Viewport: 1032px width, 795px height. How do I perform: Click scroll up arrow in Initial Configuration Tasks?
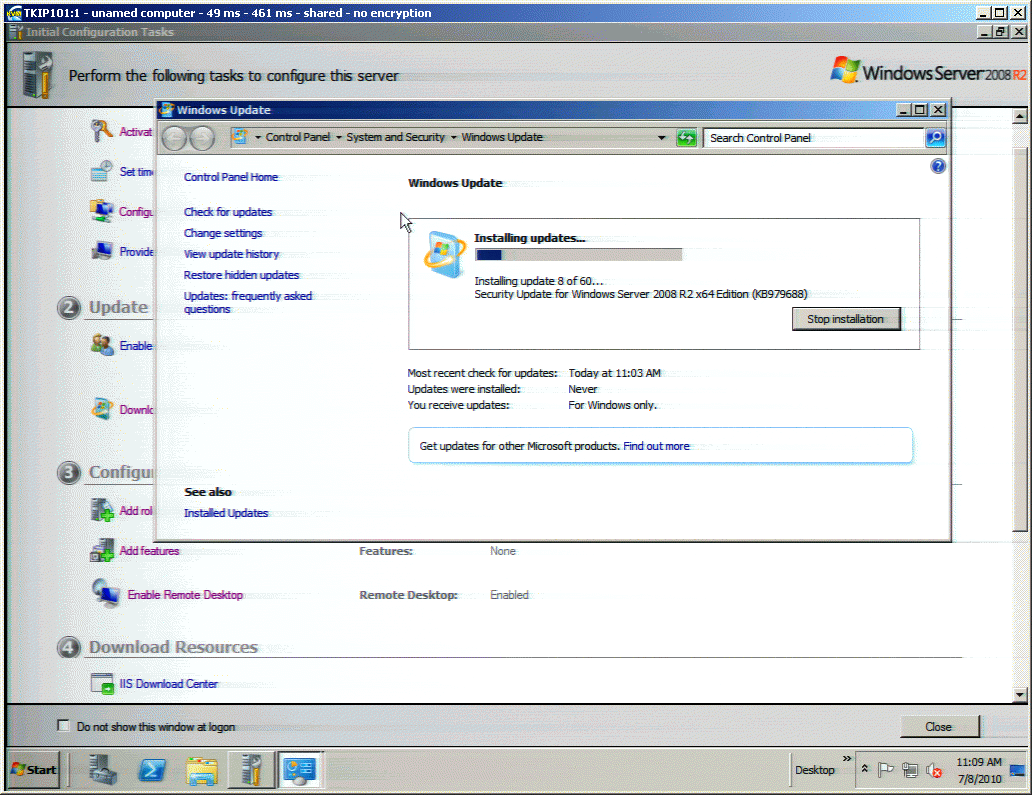click(x=1020, y=116)
